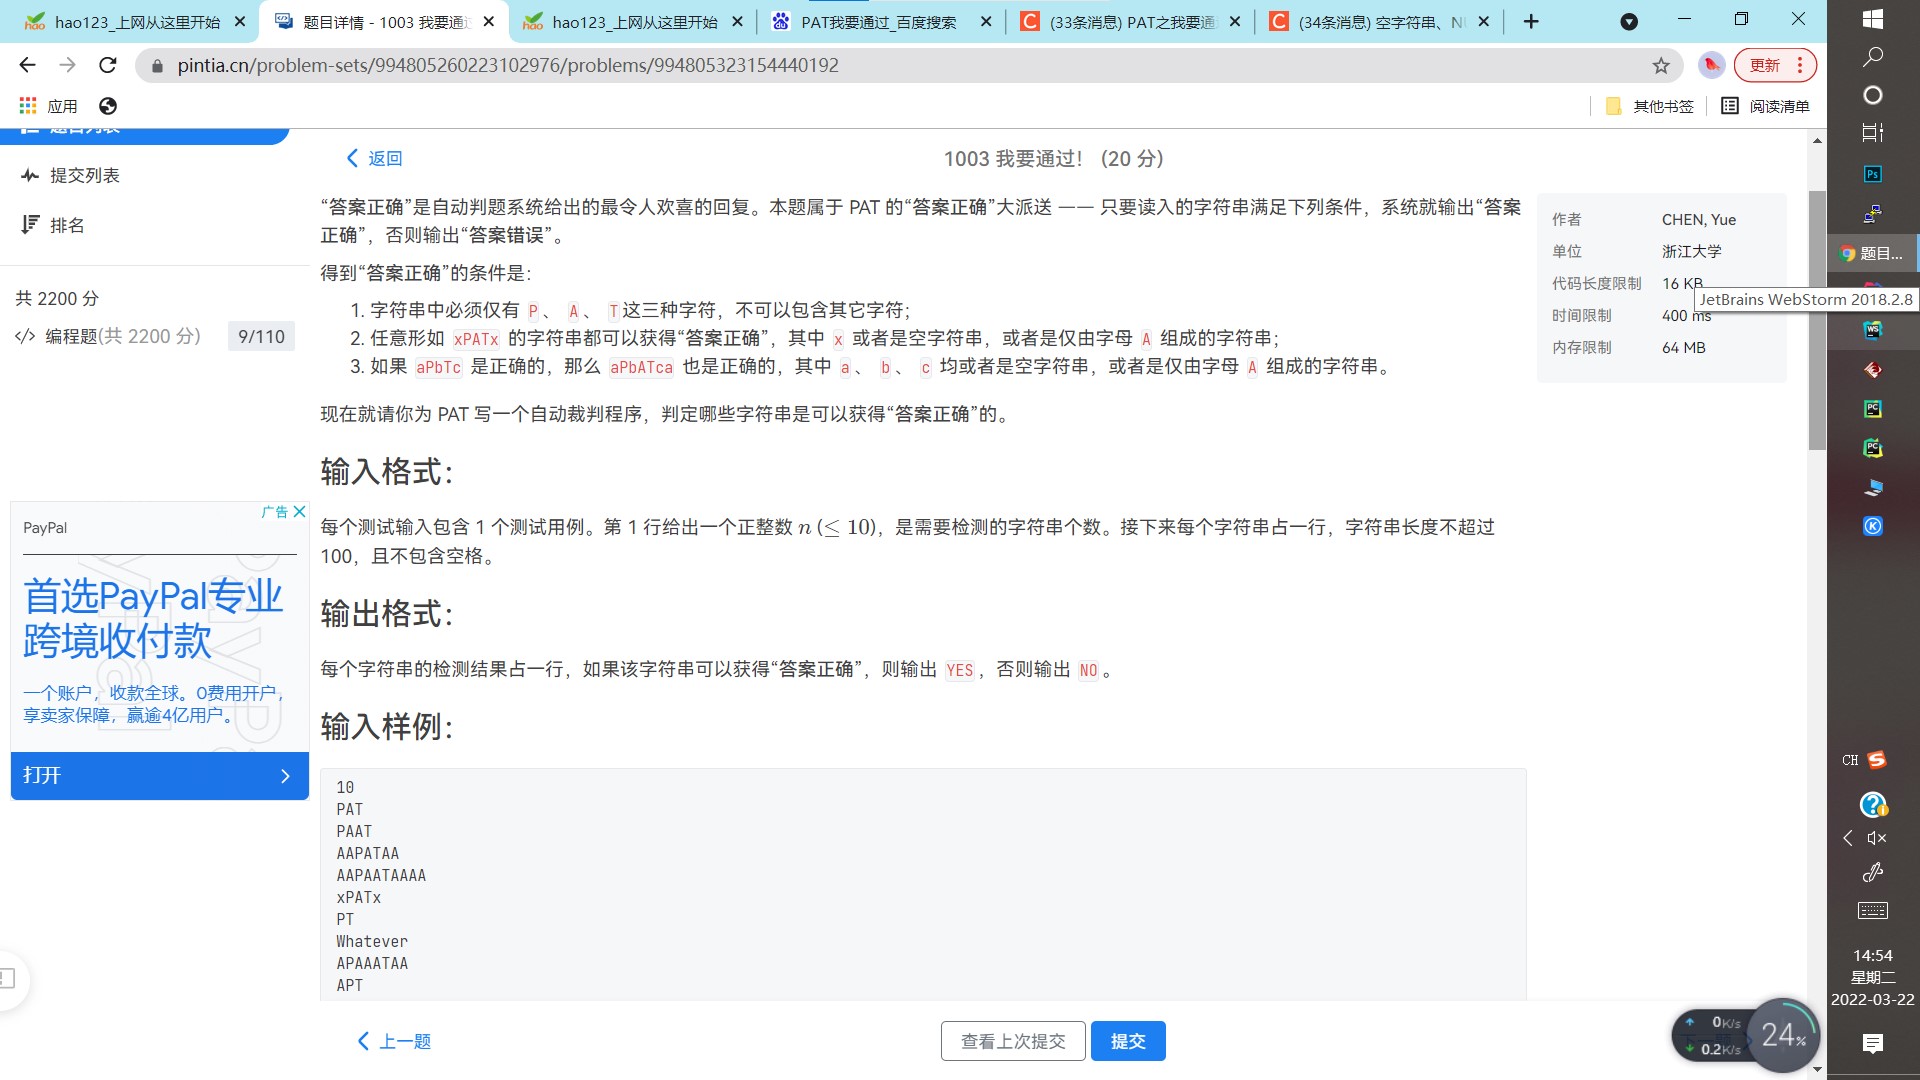Open Windows search icon on taskbar

tap(1872, 57)
